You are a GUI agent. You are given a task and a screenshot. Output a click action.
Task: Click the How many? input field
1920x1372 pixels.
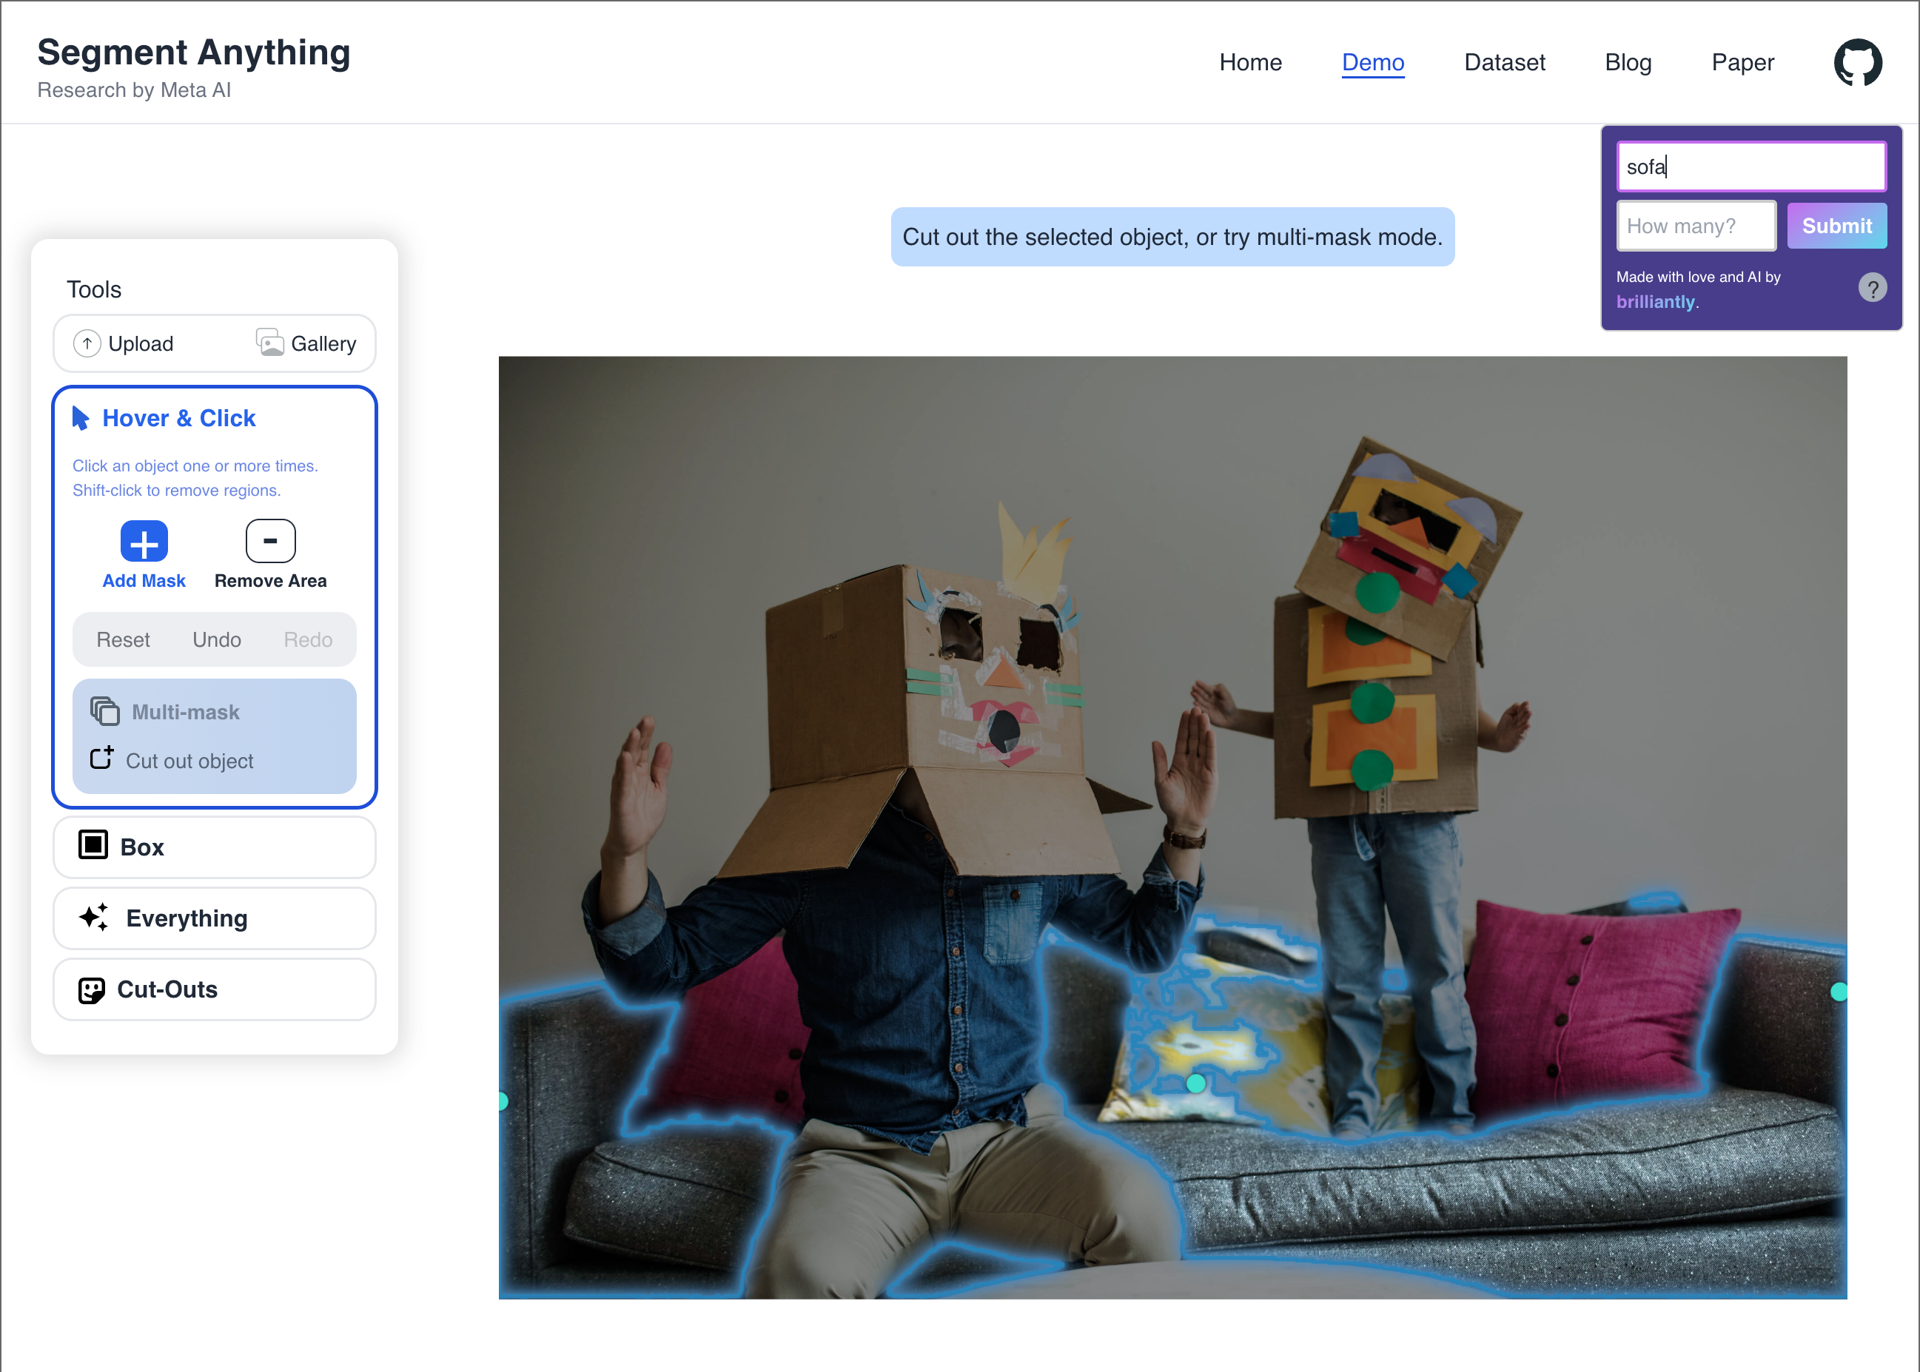click(1696, 226)
